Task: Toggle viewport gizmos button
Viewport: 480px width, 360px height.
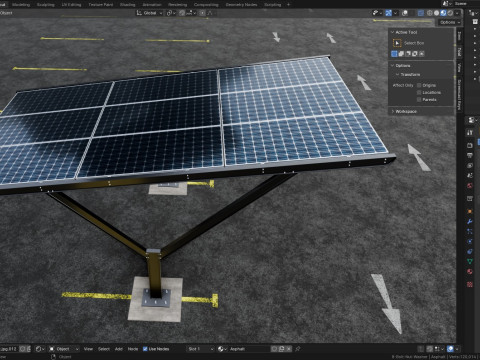Action: [x=389, y=13]
